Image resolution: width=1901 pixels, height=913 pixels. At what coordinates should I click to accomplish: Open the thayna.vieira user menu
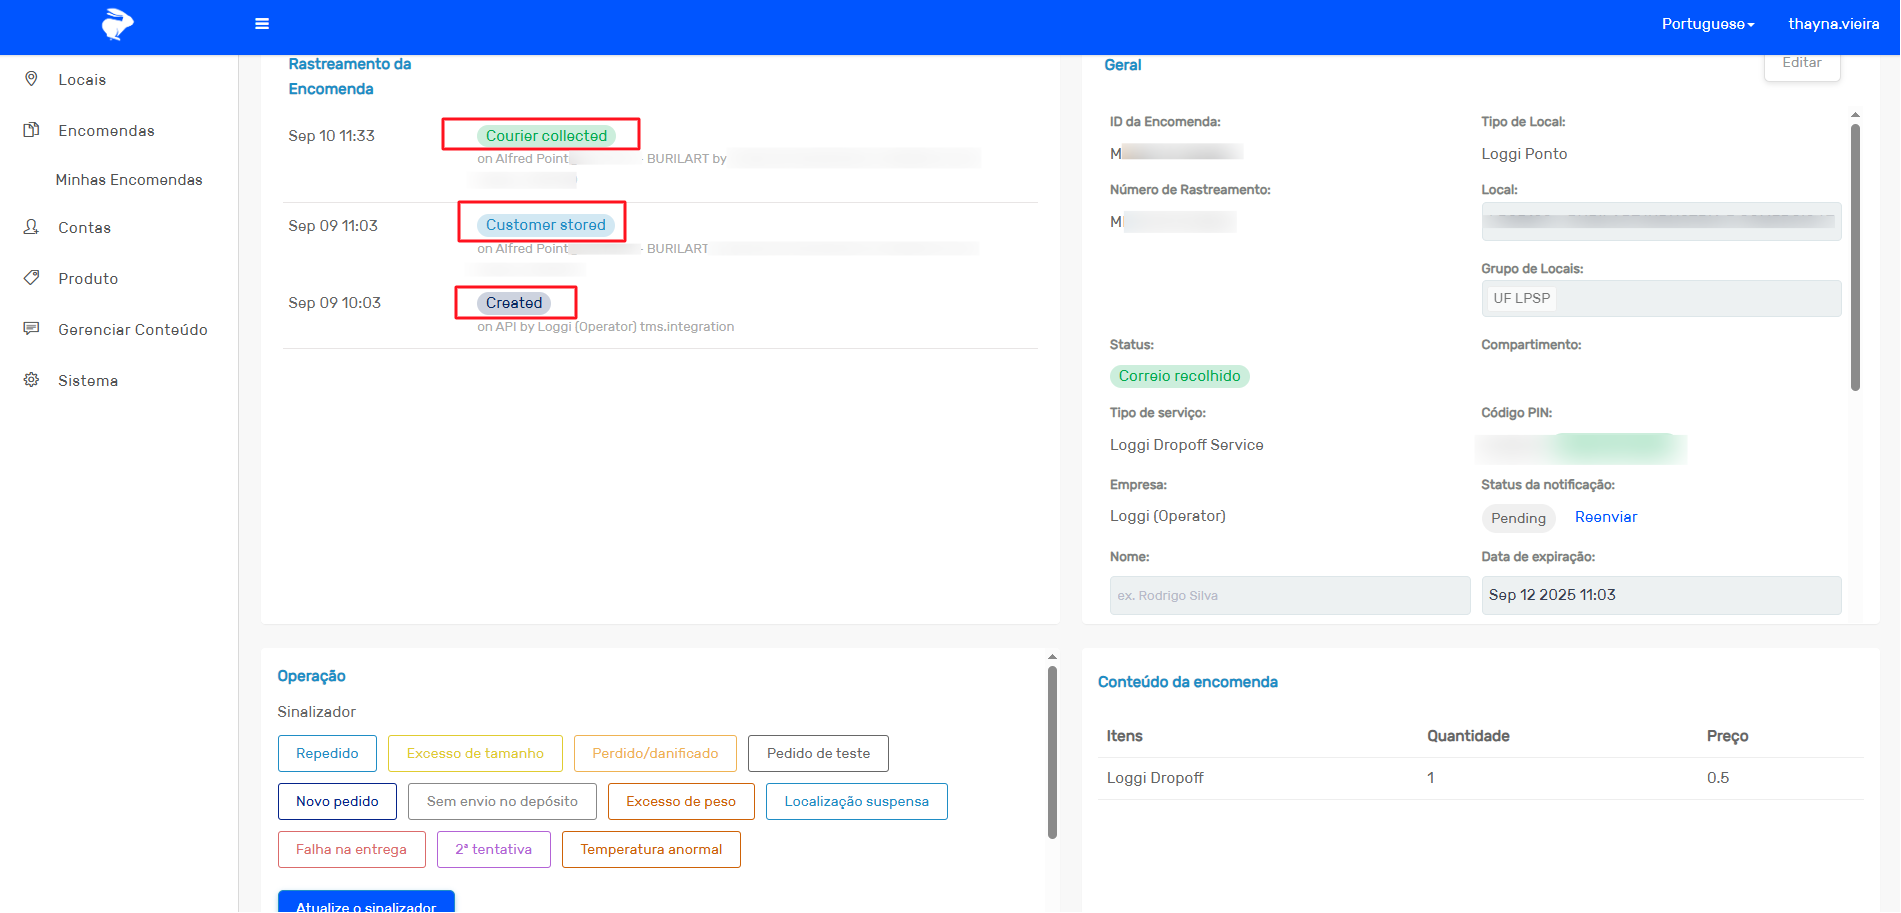pos(1833,23)
